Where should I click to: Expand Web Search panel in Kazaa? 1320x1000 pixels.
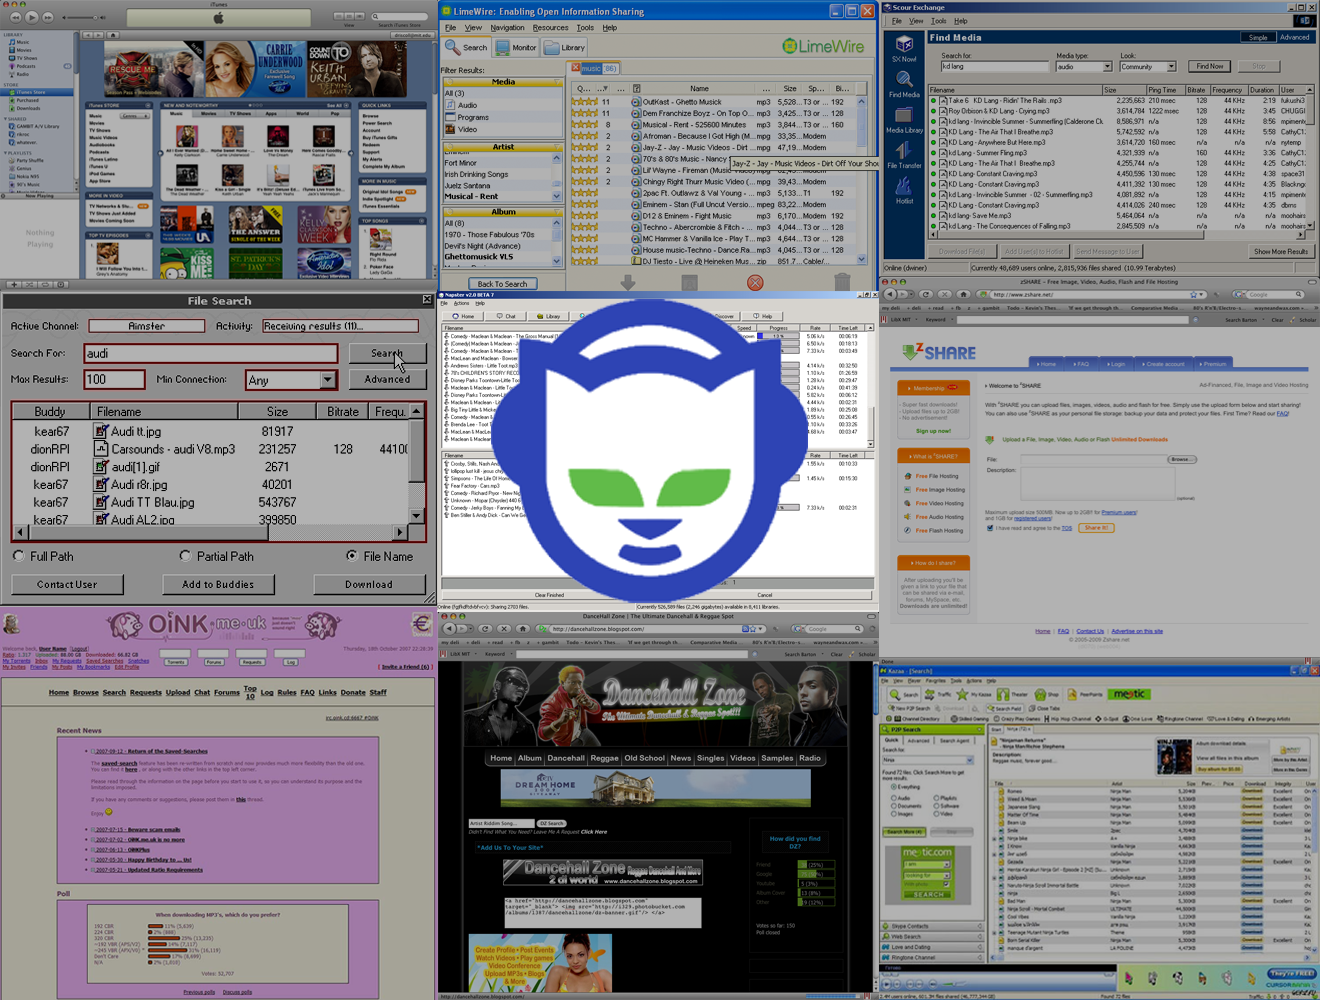pos(930,937)
